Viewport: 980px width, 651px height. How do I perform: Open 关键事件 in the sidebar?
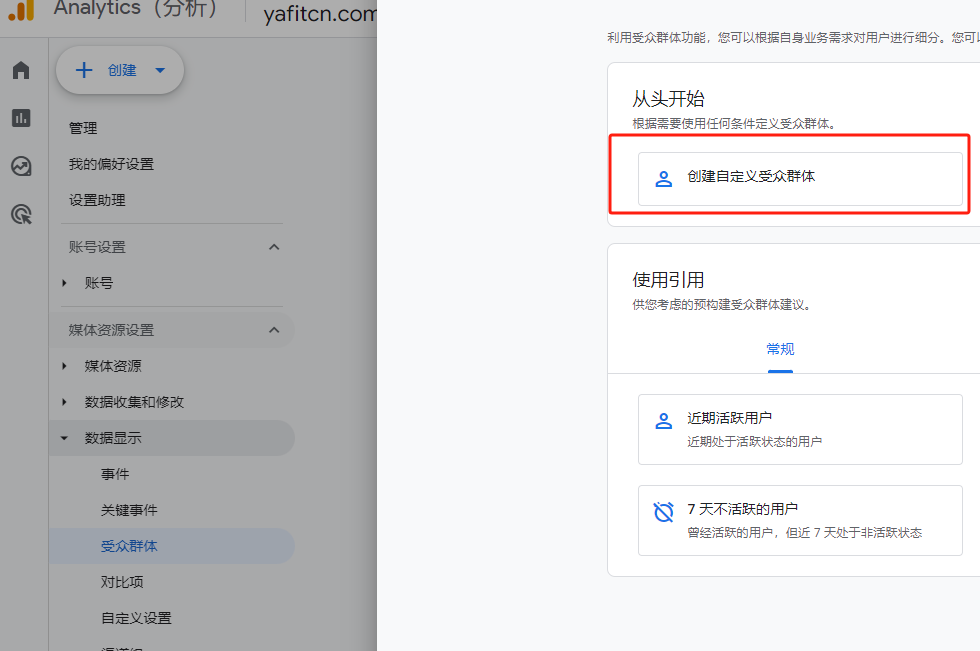[x=129, y=510]
